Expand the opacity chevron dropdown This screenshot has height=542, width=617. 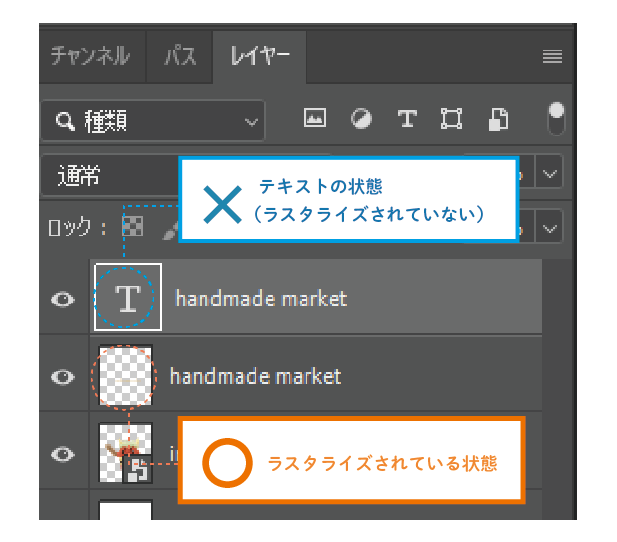tap(550, 174)
